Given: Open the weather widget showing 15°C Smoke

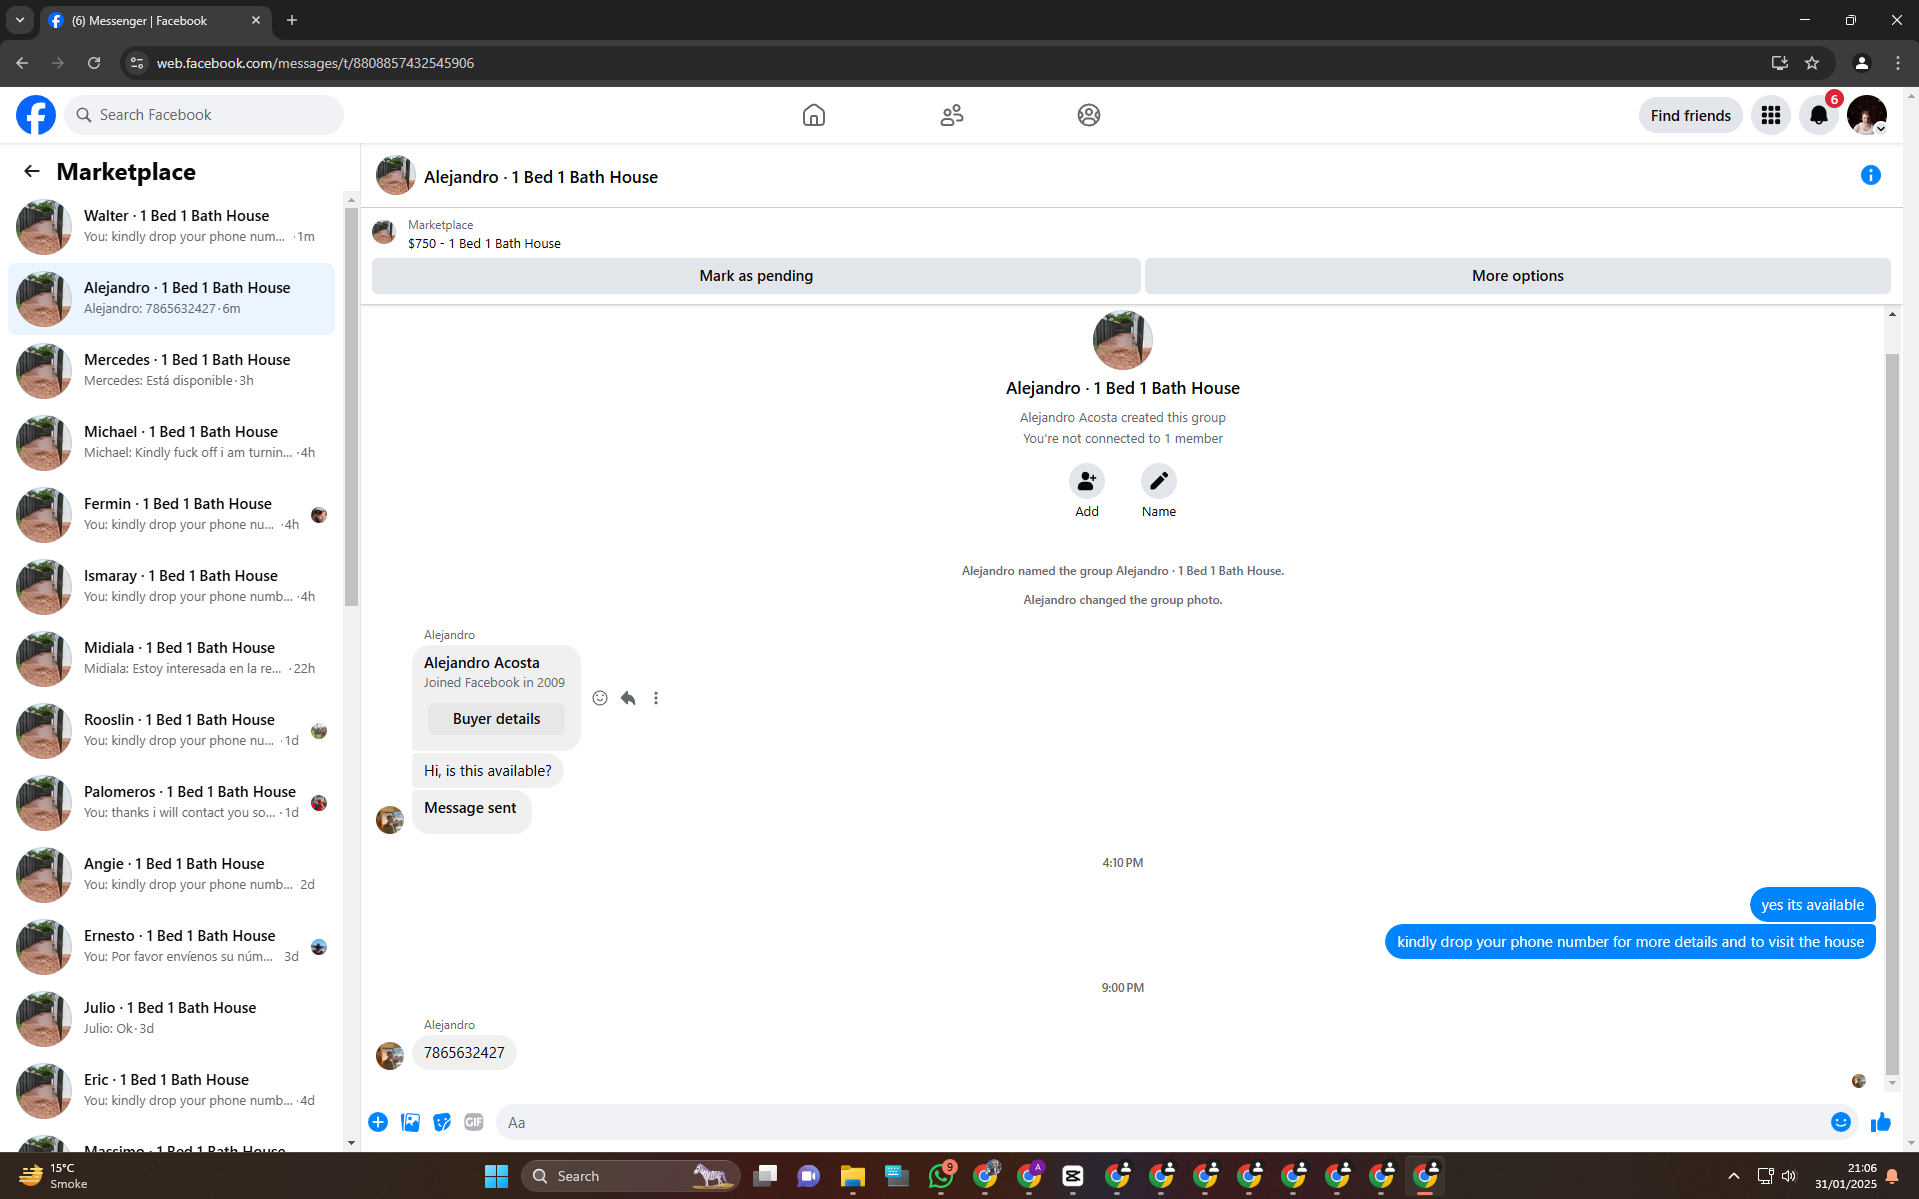Looking at the screenshot, I should point(55,1176).
